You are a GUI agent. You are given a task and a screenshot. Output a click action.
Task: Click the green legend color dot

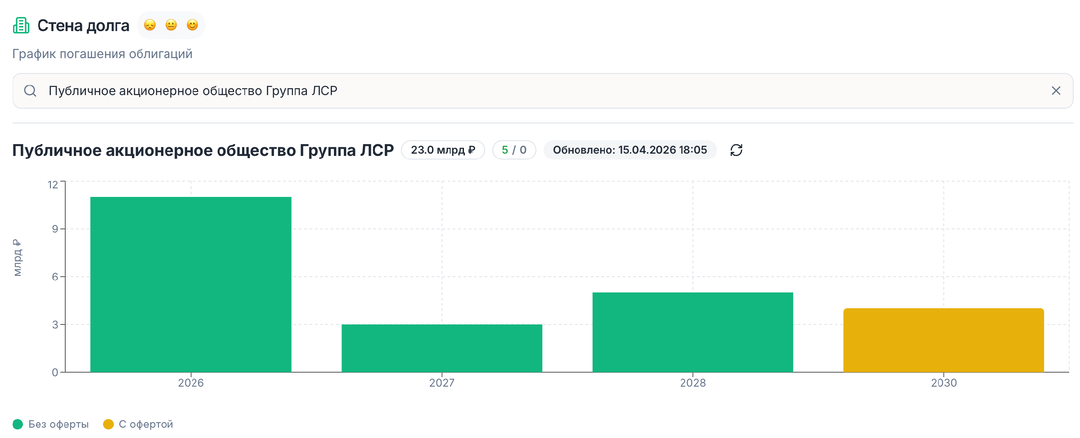18,424
